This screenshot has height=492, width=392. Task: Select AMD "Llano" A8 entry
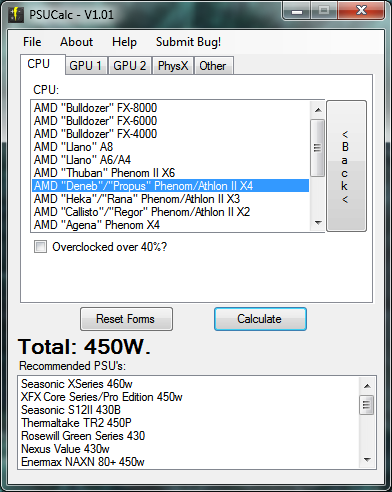coord(170,147)
